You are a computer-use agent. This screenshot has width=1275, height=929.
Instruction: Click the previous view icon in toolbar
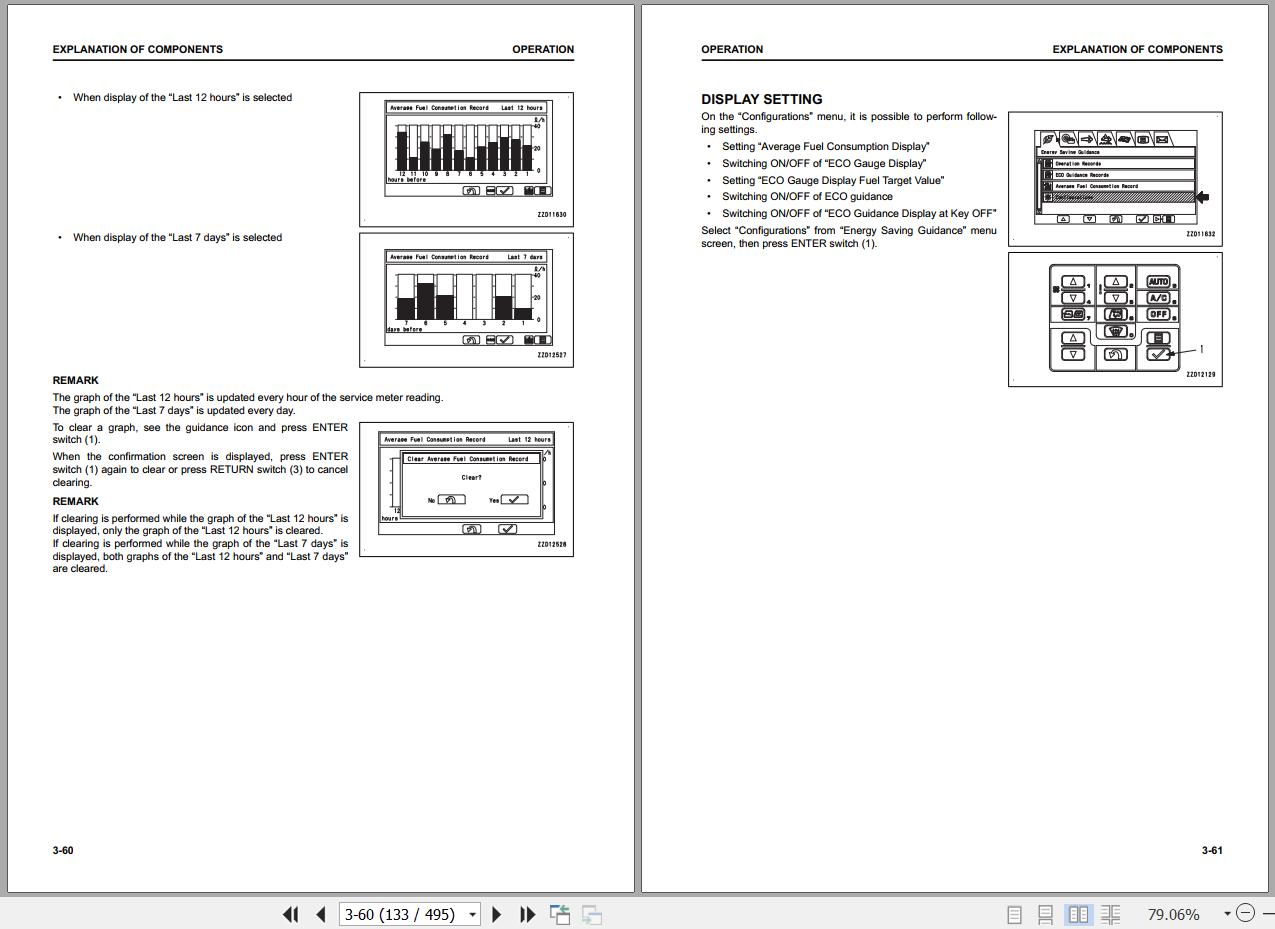pyautogui.click(x=560, y=914)
